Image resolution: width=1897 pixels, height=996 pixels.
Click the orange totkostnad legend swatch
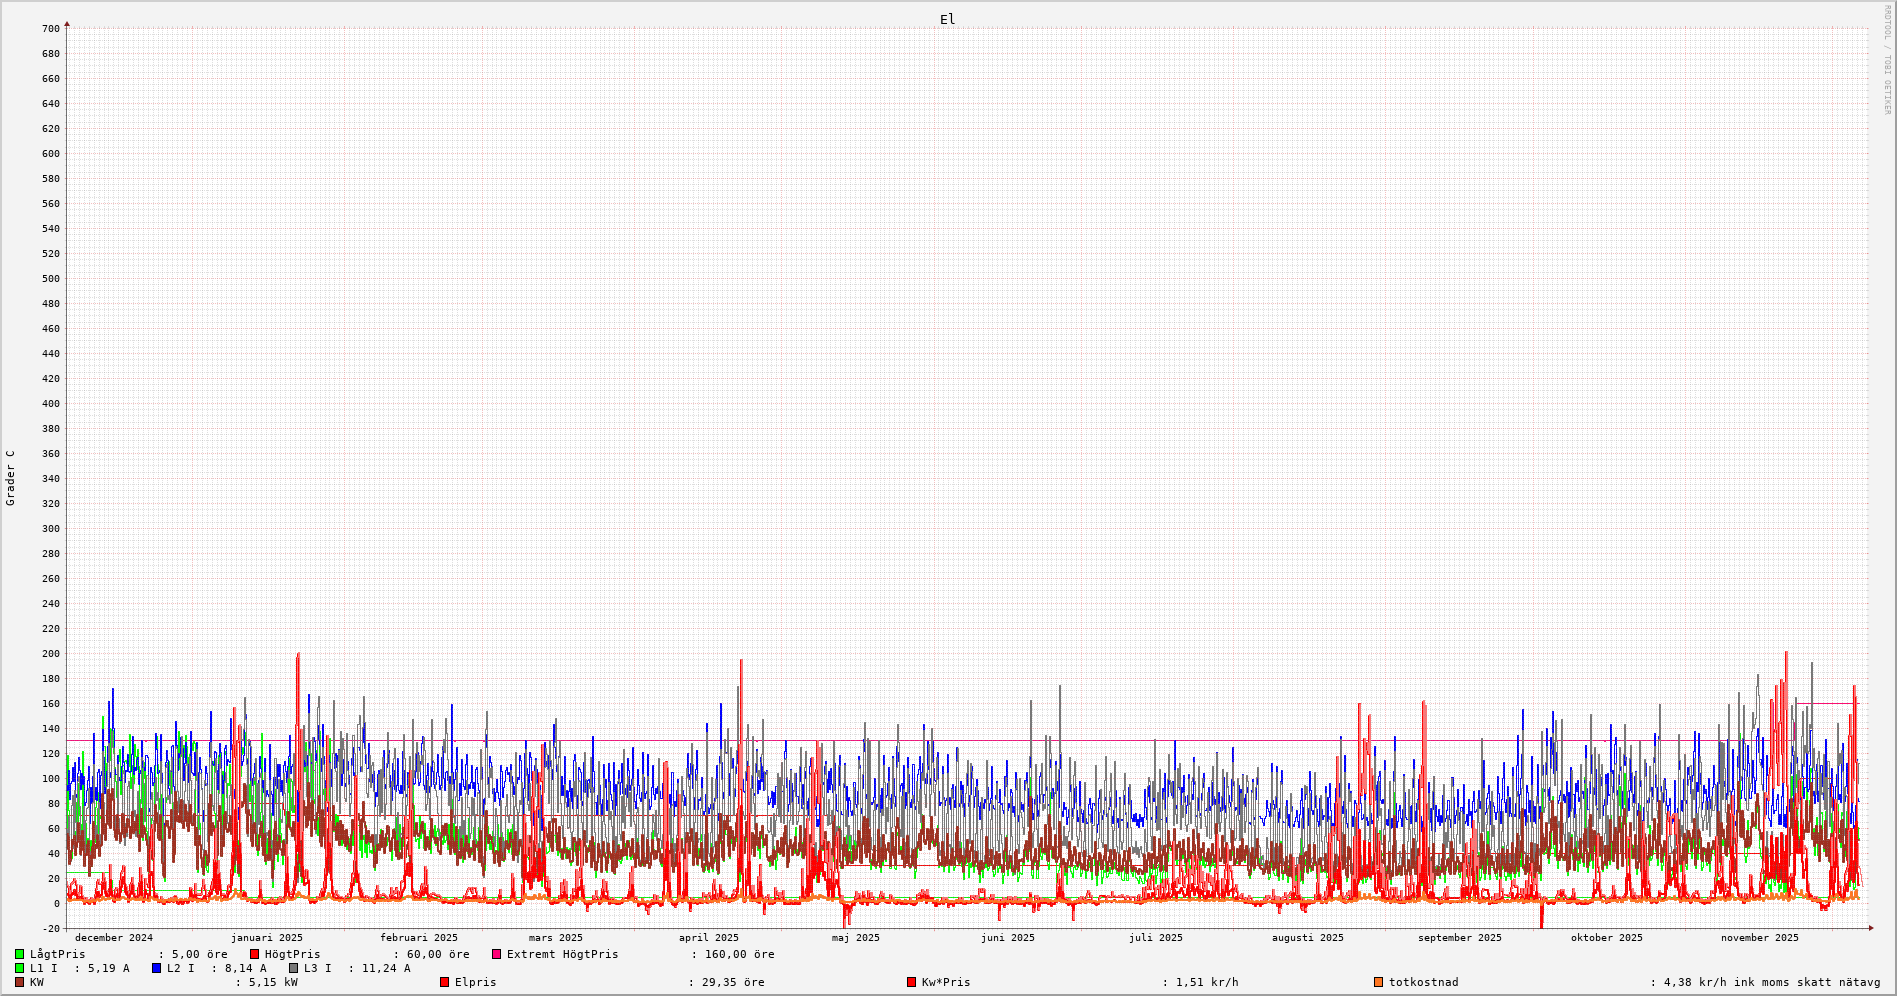(1378, 982)
